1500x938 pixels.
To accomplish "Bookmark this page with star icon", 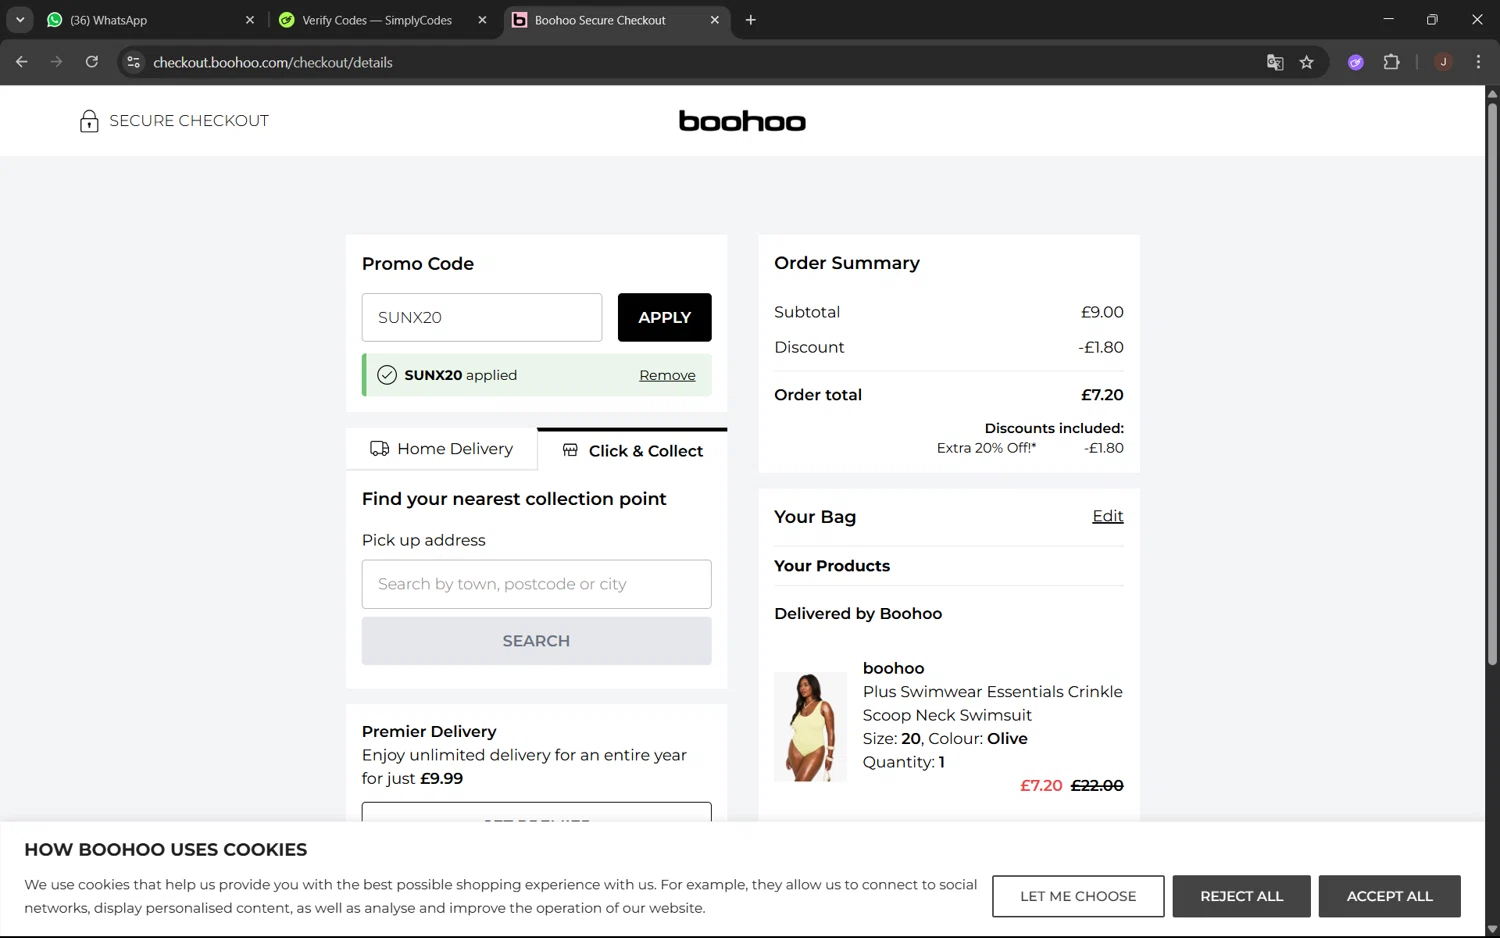I will coord(1307,62).
